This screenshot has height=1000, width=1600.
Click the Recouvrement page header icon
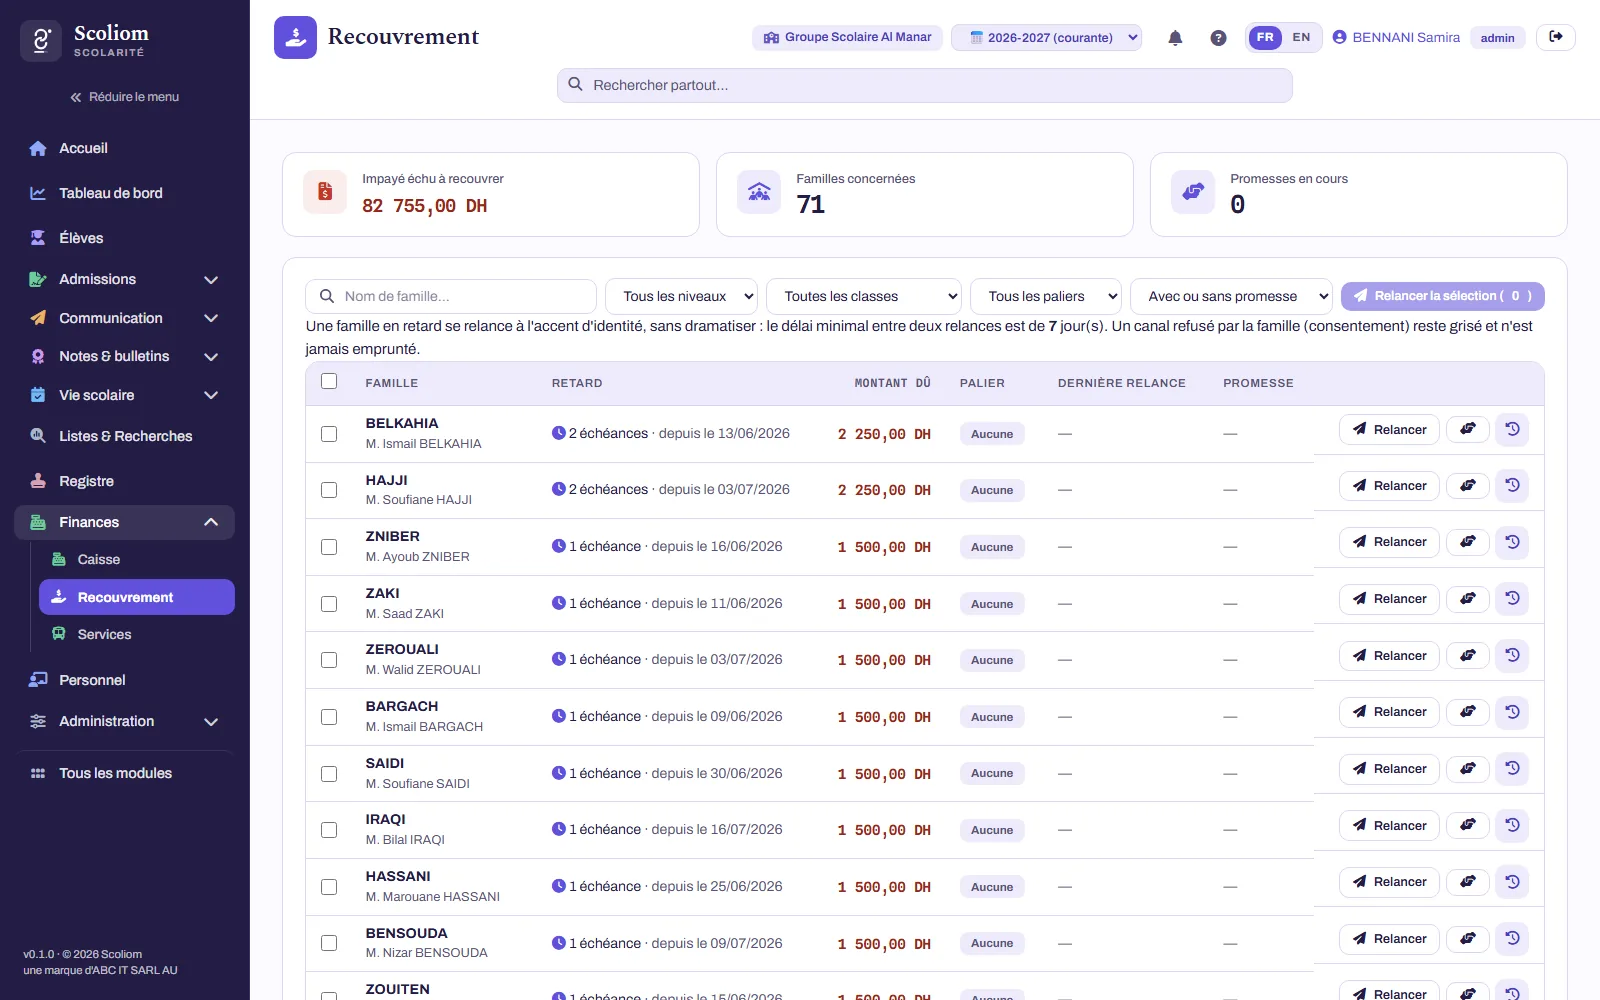click(295, 37)
